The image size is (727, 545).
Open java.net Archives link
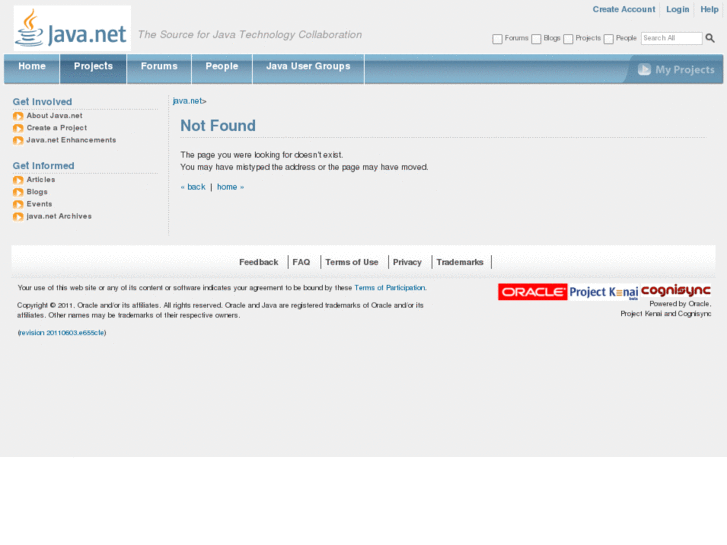click(x=59, y=216)
